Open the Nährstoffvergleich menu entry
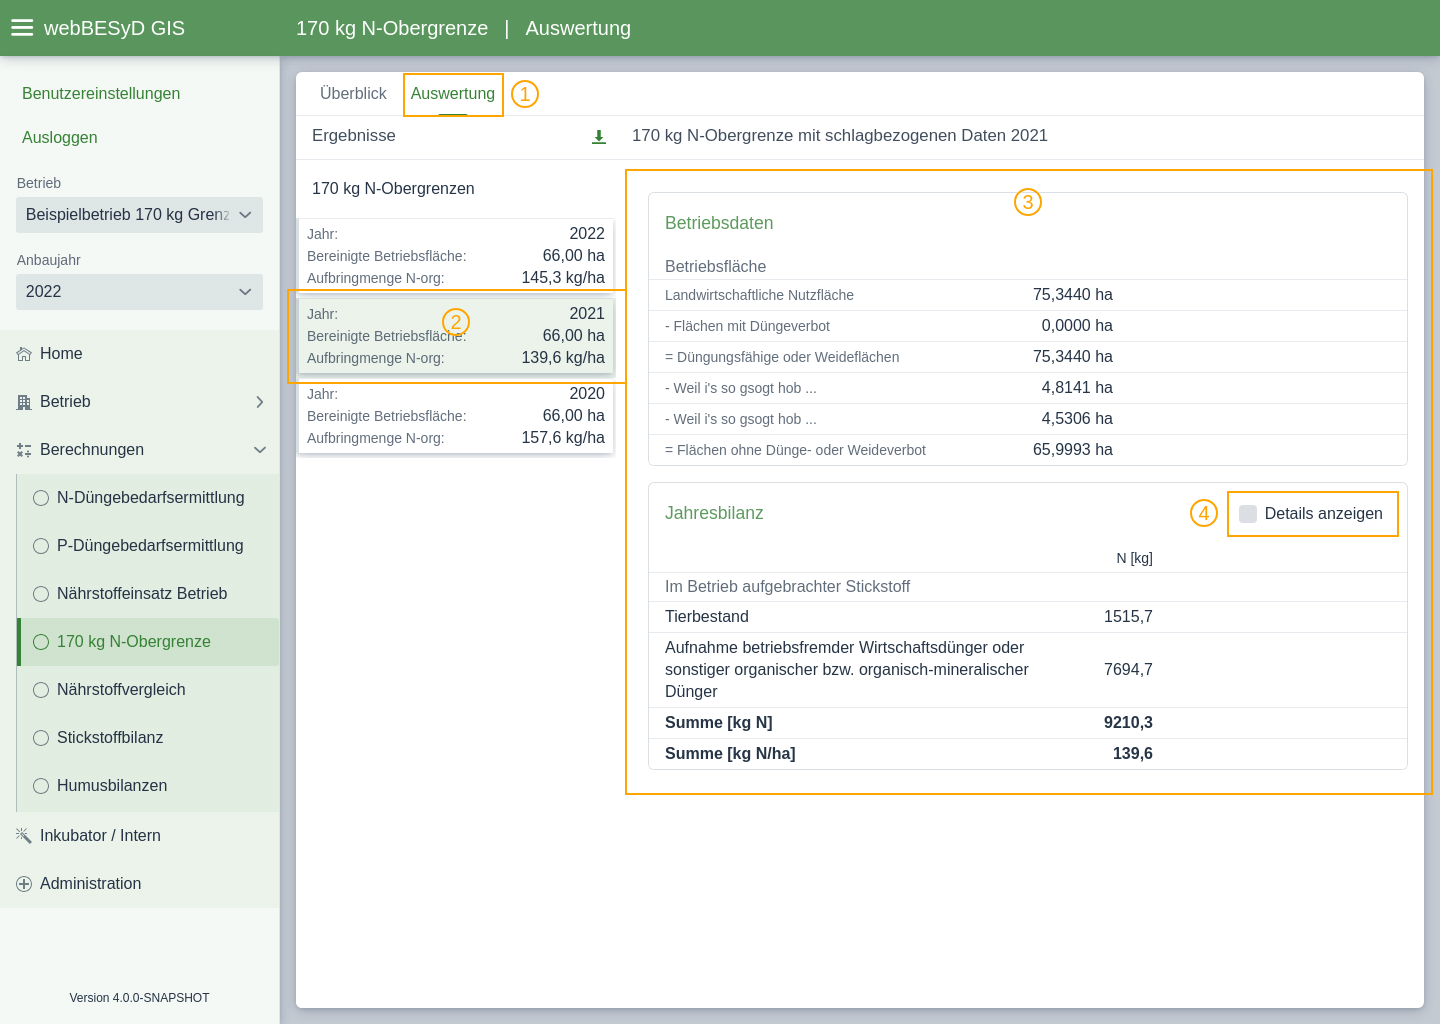1440x1024 pixels. pyautogui.click(x=148, y=690)
